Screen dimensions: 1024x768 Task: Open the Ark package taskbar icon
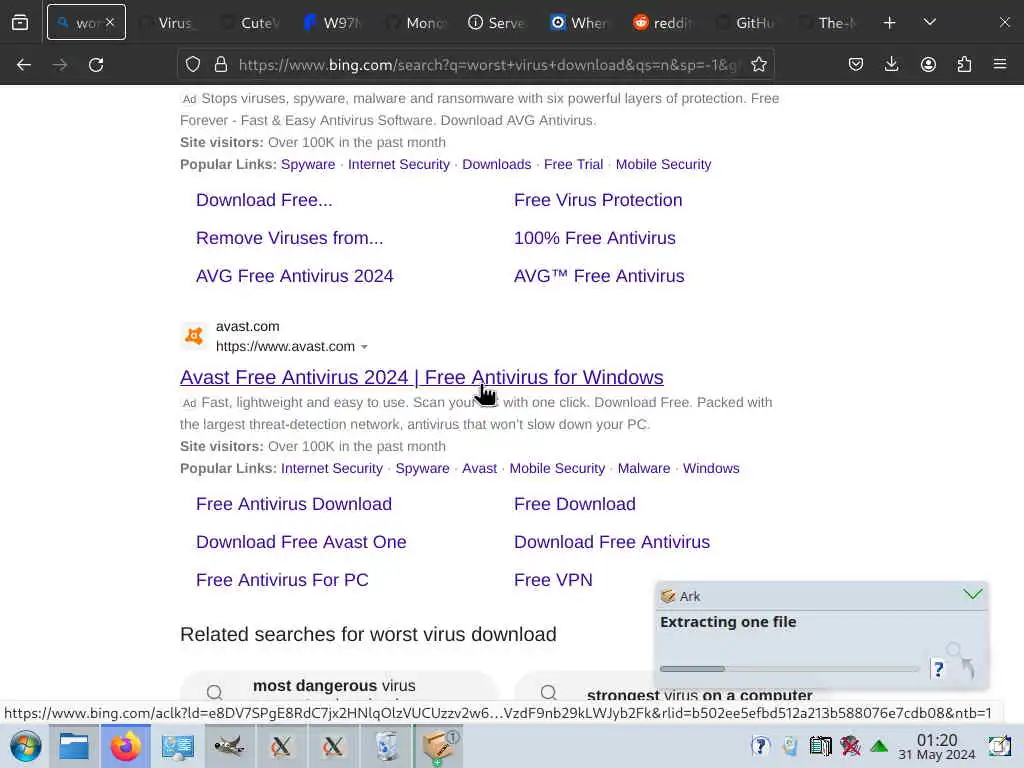point(438,746)
